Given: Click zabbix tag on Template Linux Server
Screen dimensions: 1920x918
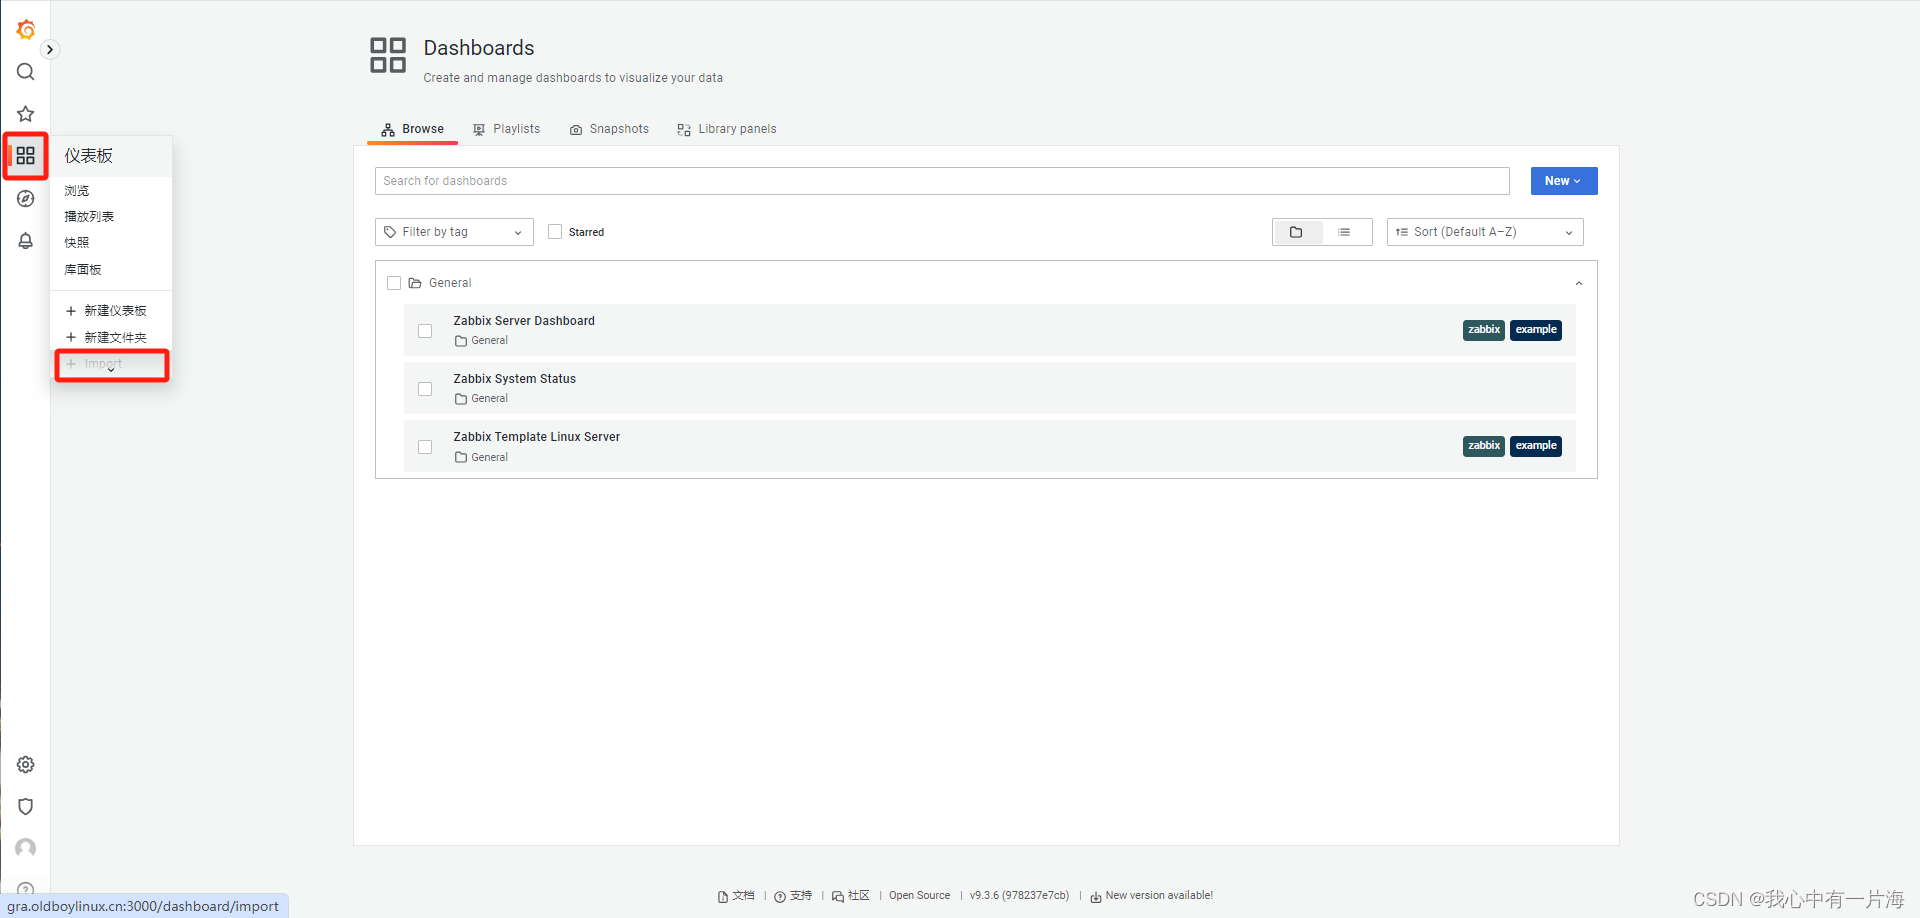Looking at the screenshot, I should pyautogui.click(x=1484, y=446).
